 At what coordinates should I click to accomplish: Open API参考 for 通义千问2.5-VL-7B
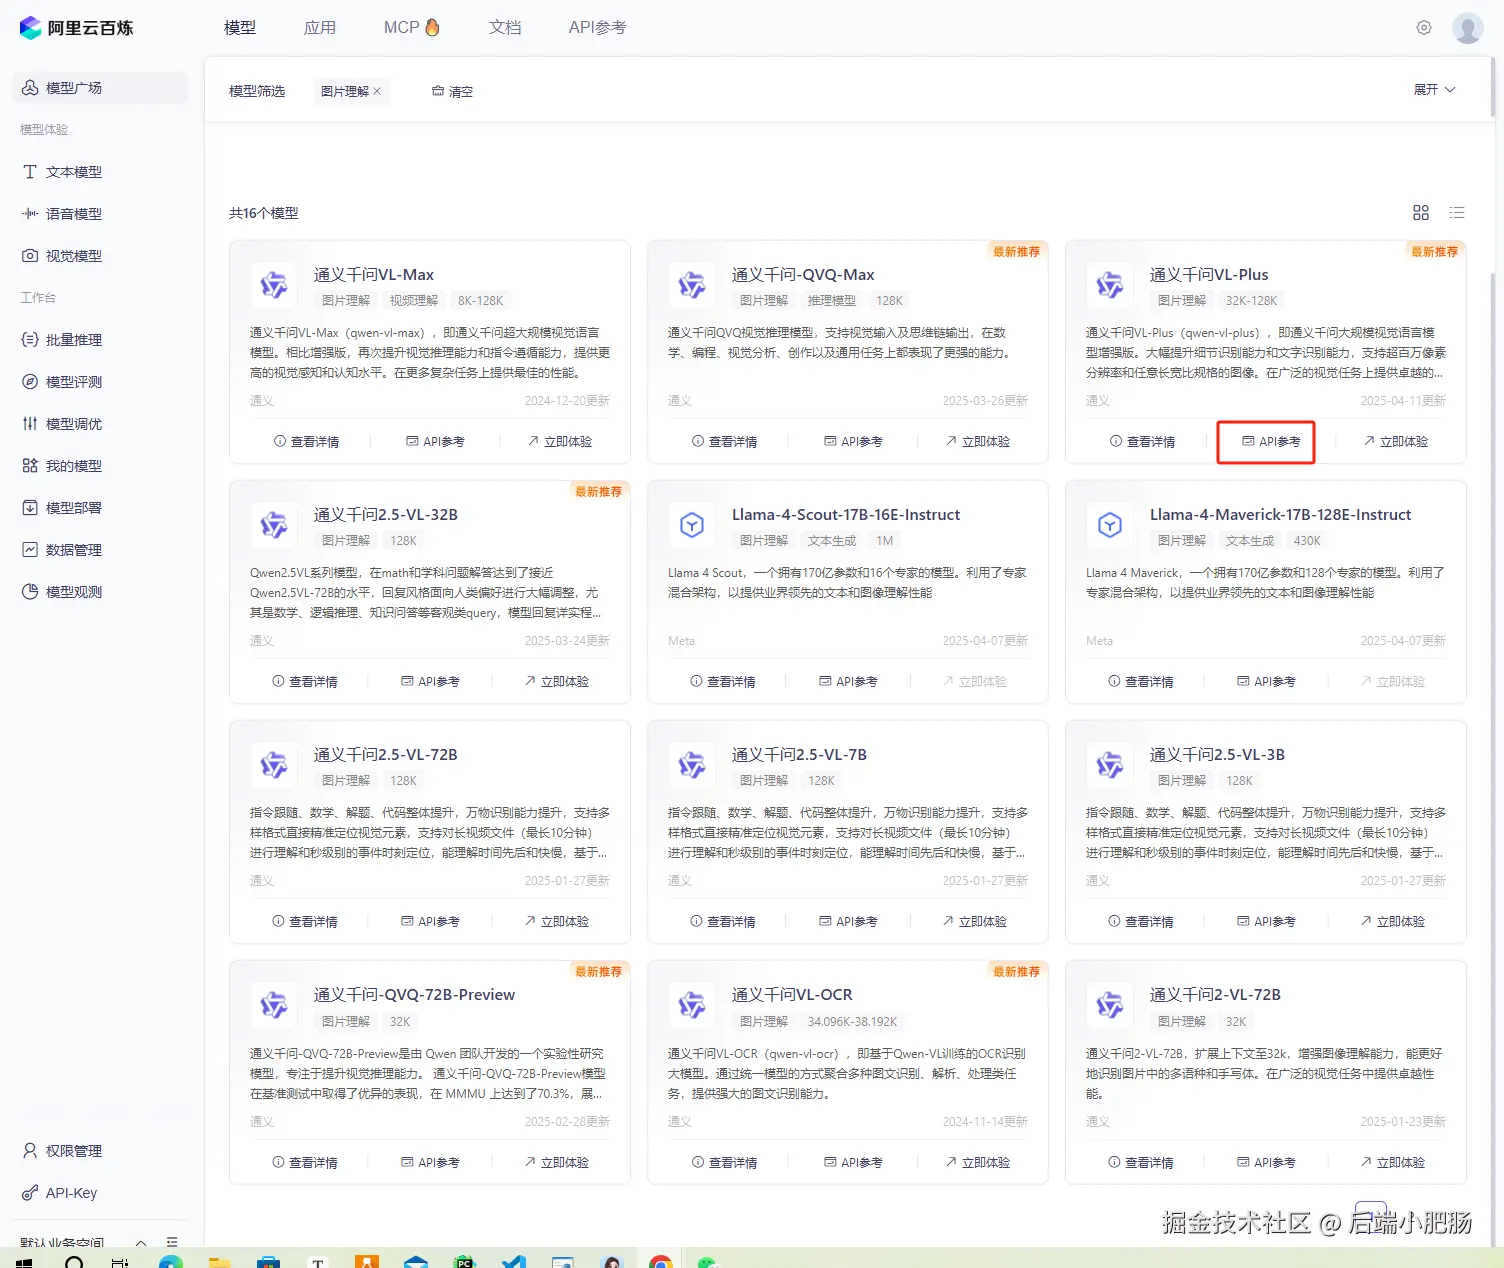(x=848, y=921)
